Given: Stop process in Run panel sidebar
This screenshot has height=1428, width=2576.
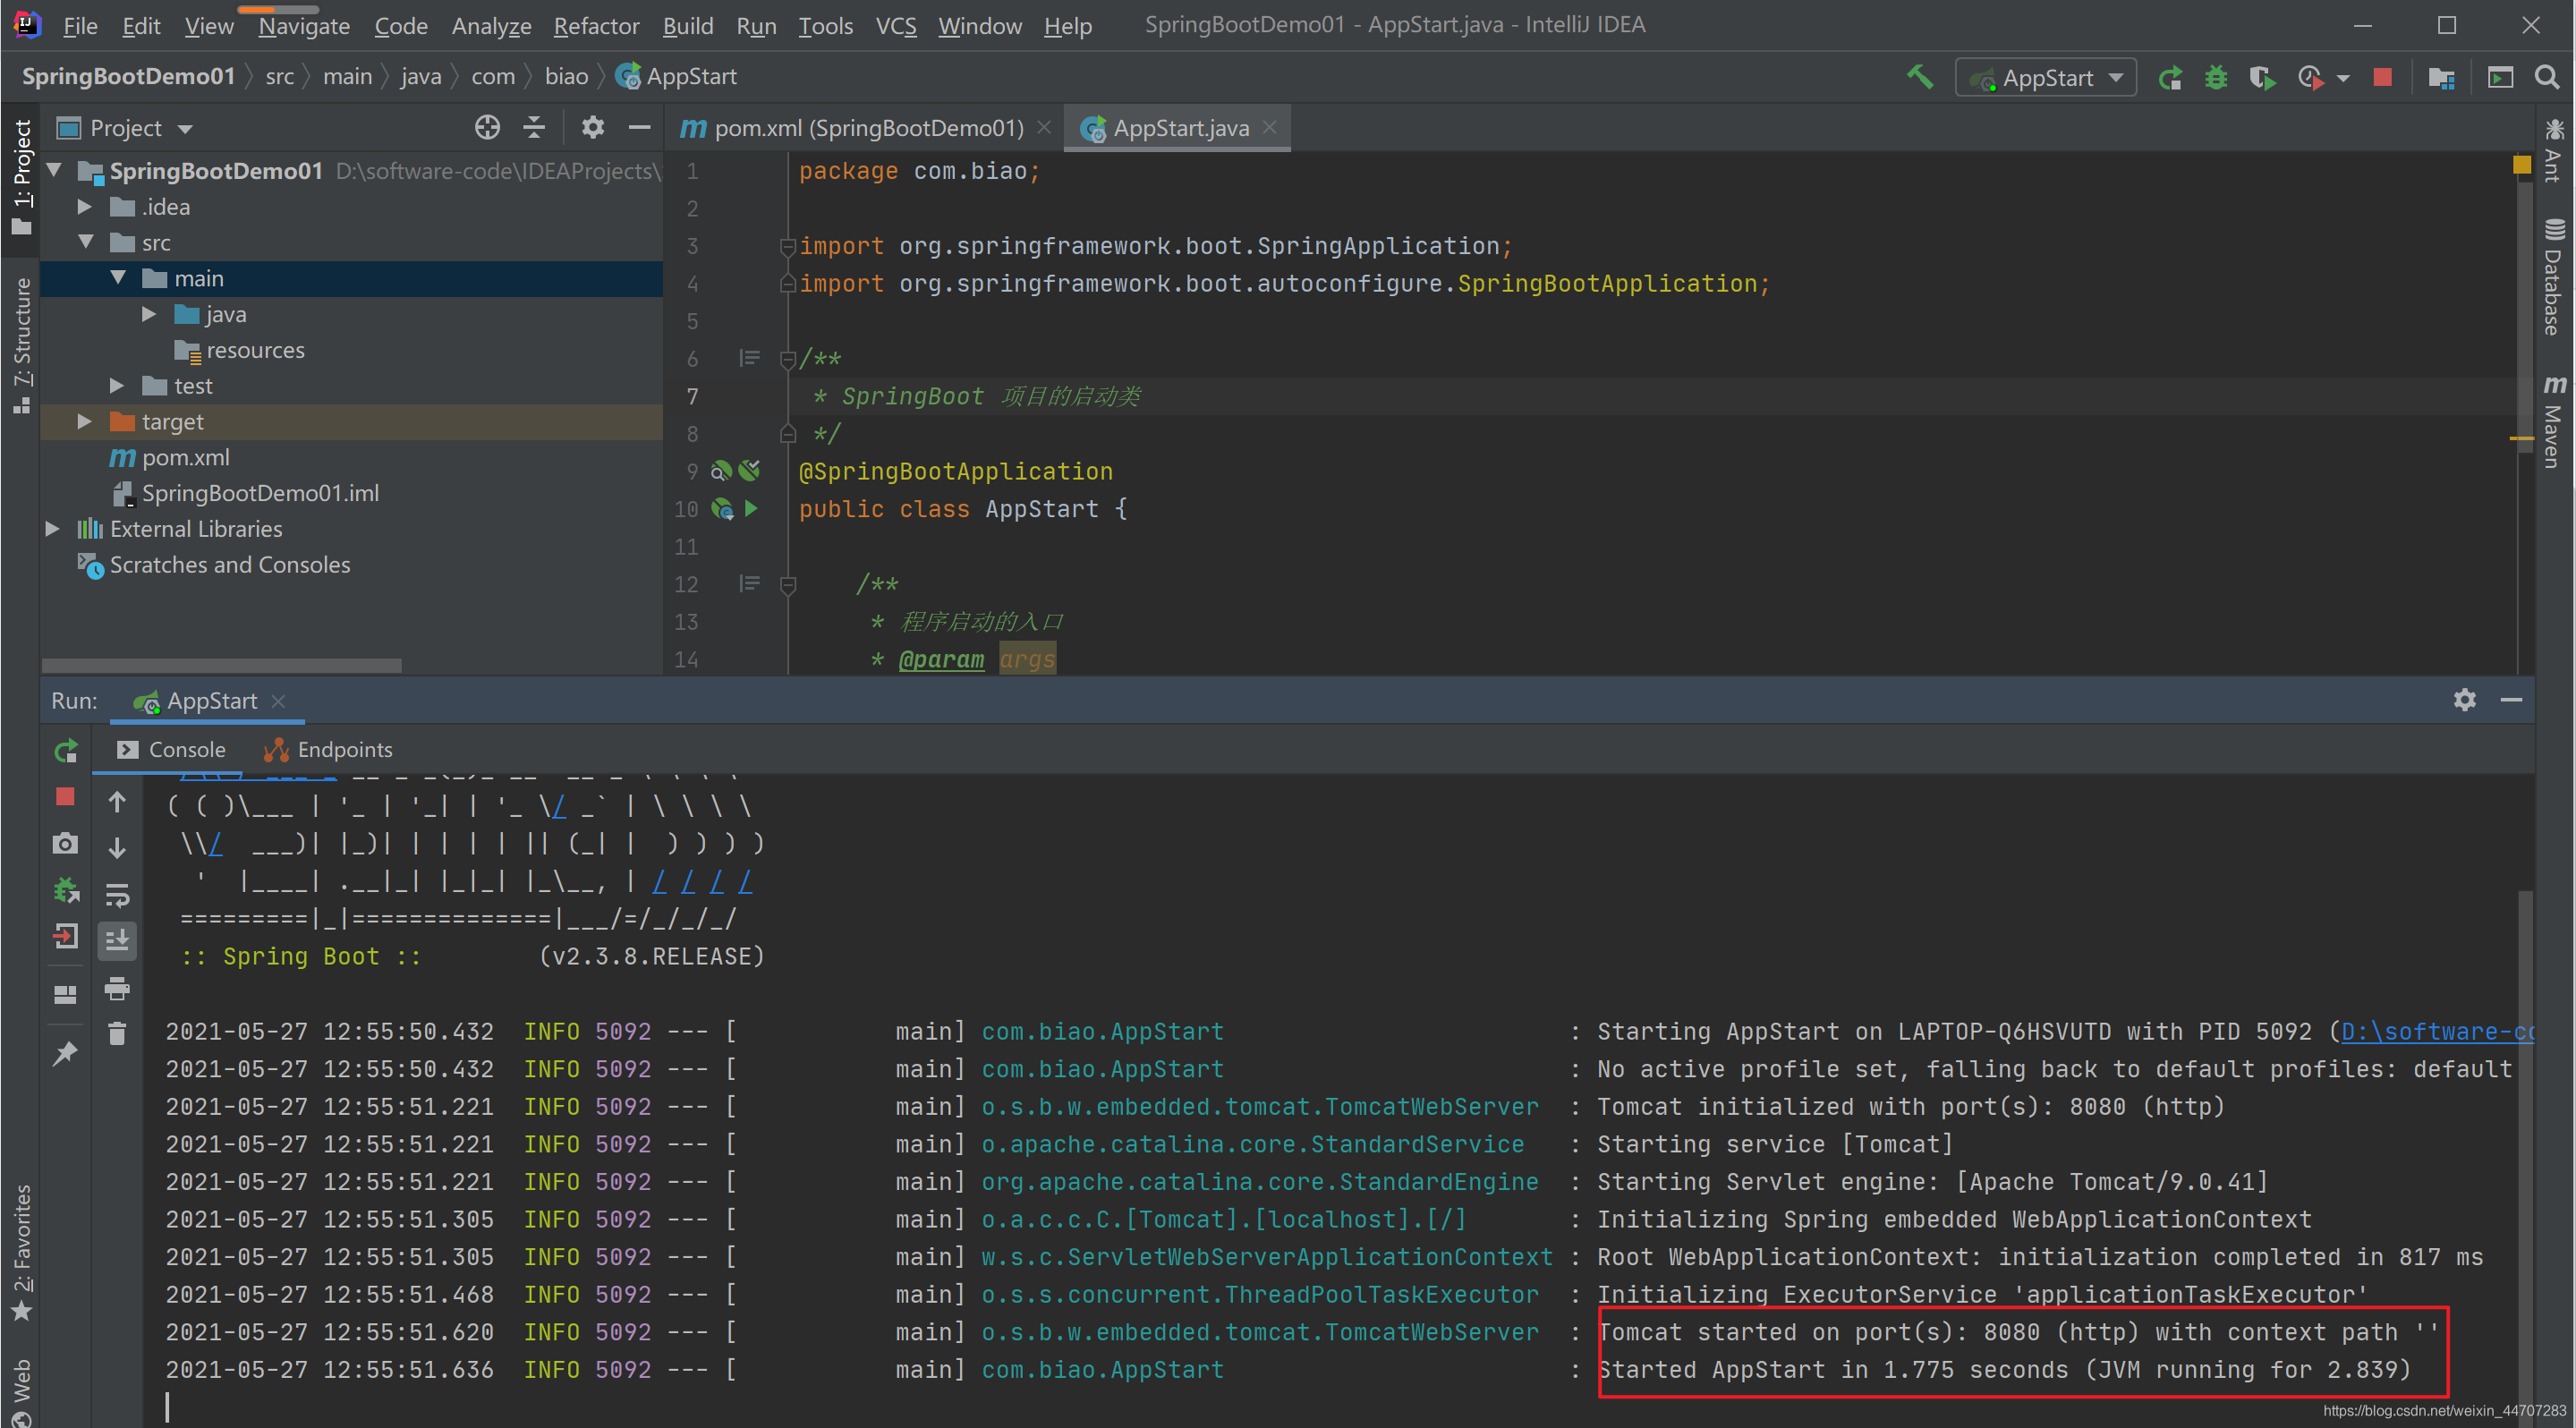Looking at the screenshot, I should coord(65,796).
